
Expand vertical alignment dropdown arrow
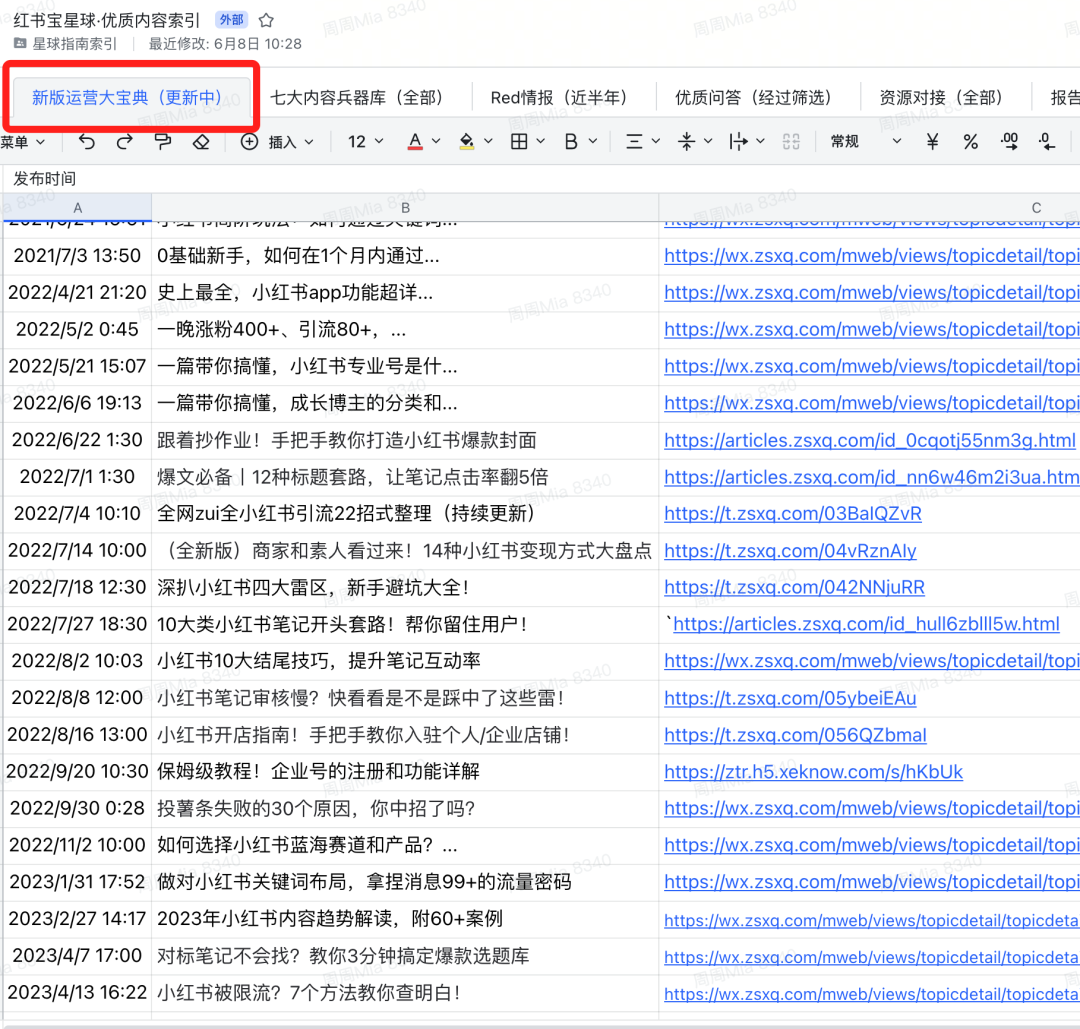pos(708,142)
